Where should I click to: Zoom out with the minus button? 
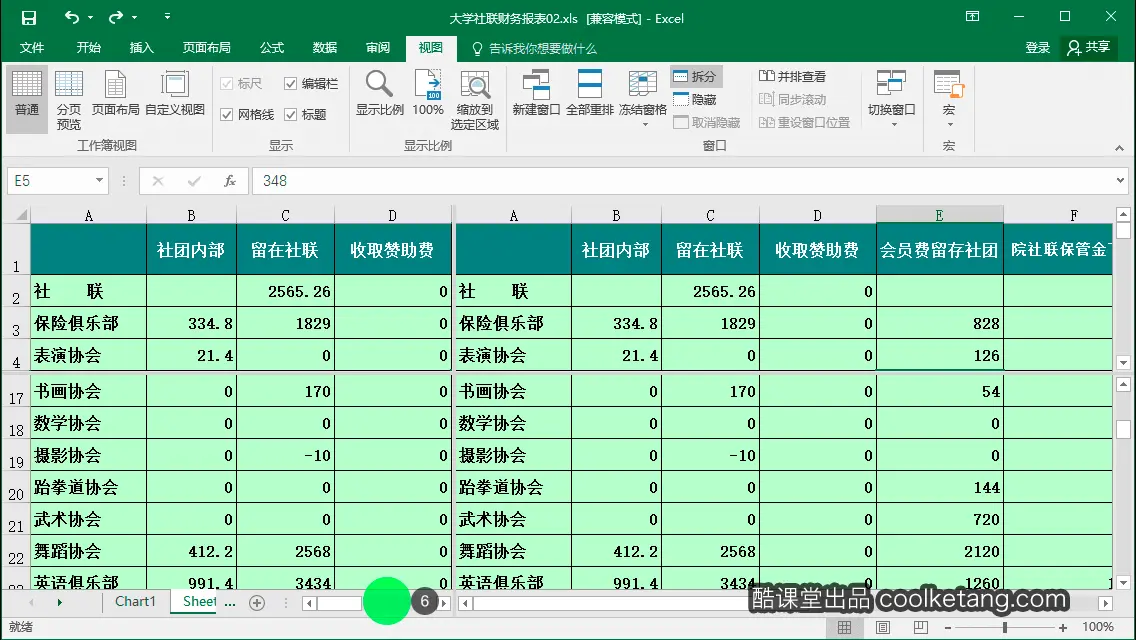pos(947,628)
